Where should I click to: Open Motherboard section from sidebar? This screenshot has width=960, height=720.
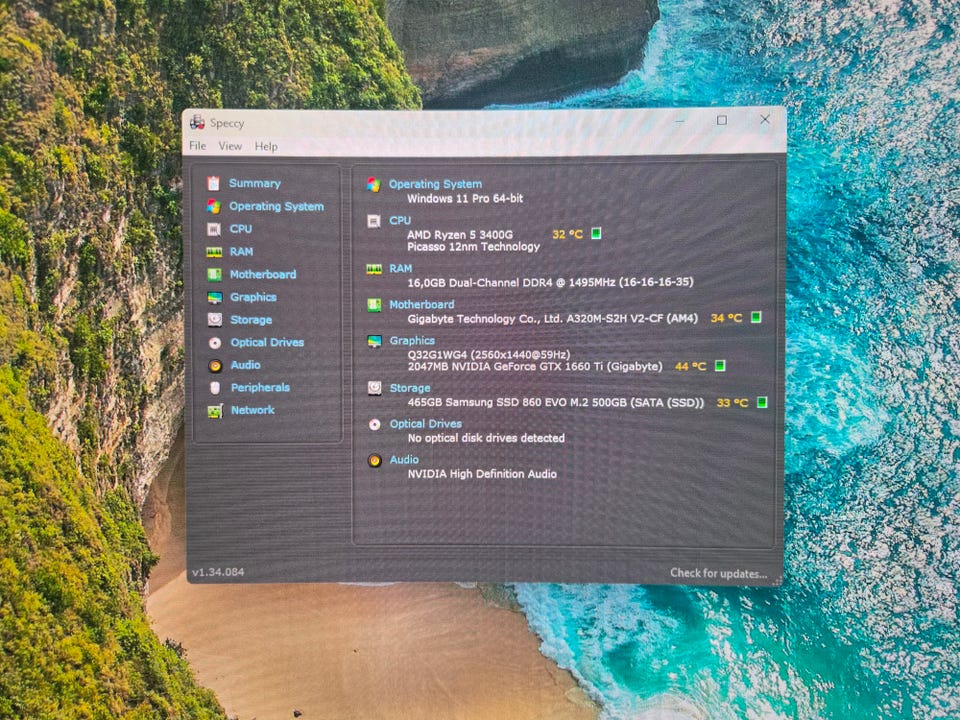coord(263,274)
